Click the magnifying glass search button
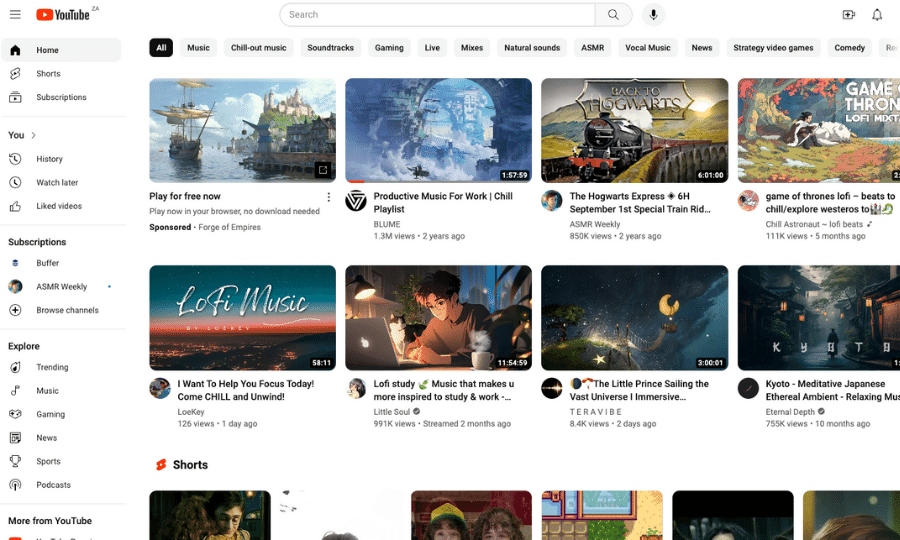The width and height of the screenshot is (900, 540). click(613, 15)
